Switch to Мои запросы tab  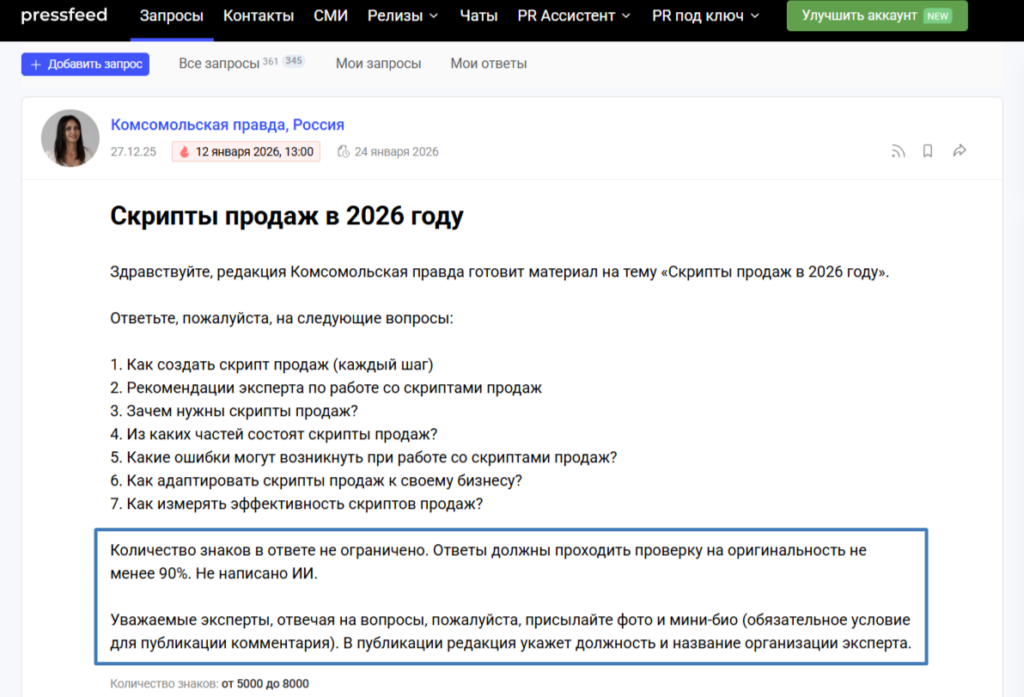(377, 62)
